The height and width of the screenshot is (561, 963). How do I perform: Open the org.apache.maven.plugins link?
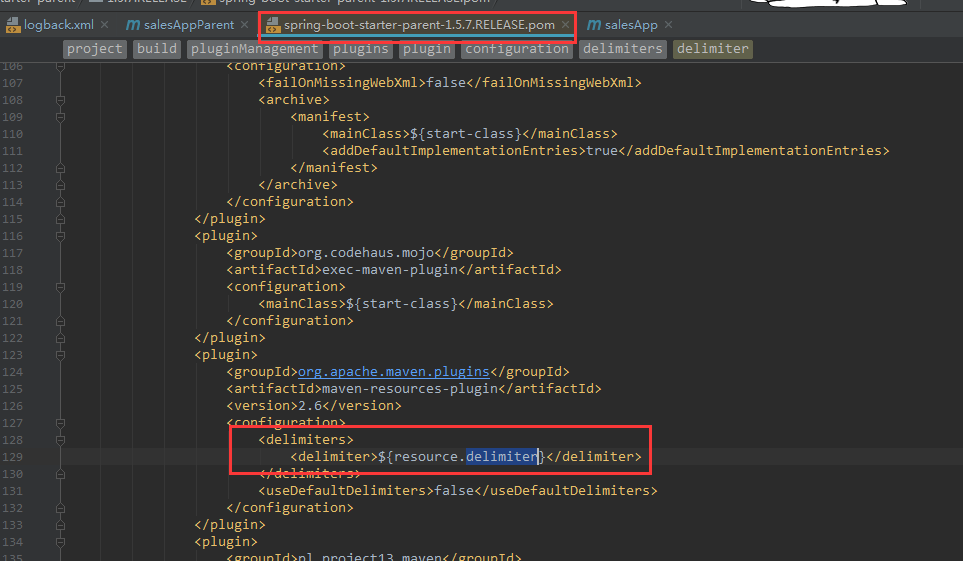tap(394, 372)
